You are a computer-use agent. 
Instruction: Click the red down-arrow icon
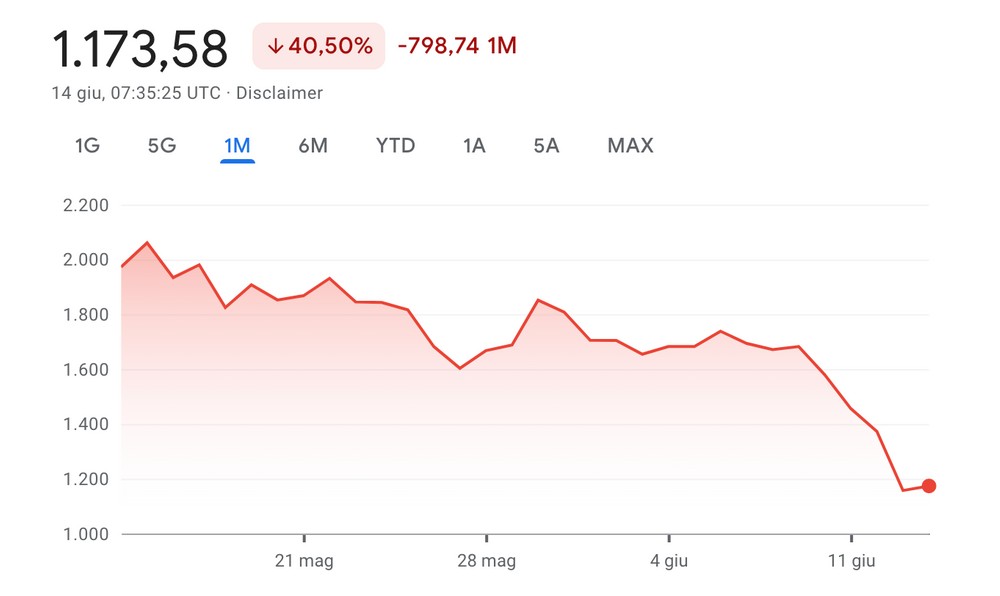[275, 46]
